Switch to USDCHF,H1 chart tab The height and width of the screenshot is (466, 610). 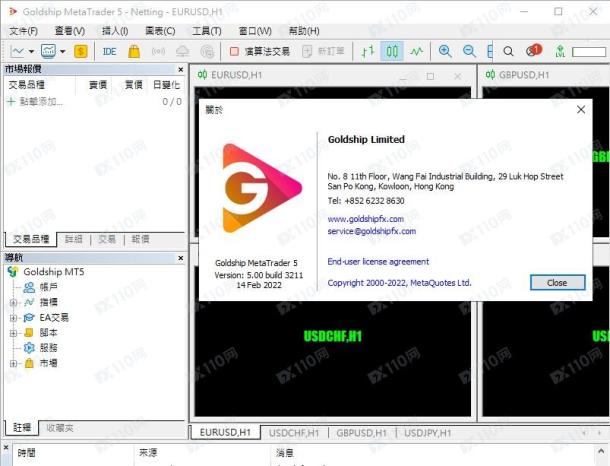coord(294,433)
